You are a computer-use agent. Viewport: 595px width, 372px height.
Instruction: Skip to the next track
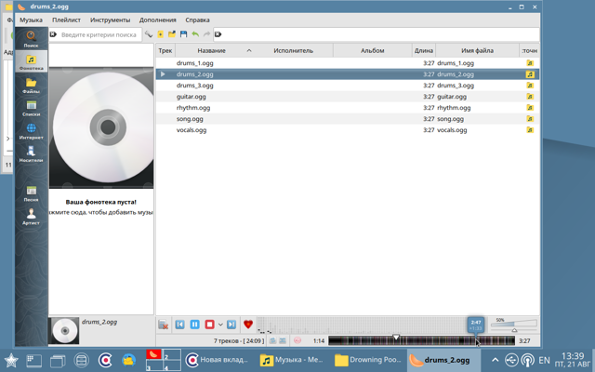[231, 325]
